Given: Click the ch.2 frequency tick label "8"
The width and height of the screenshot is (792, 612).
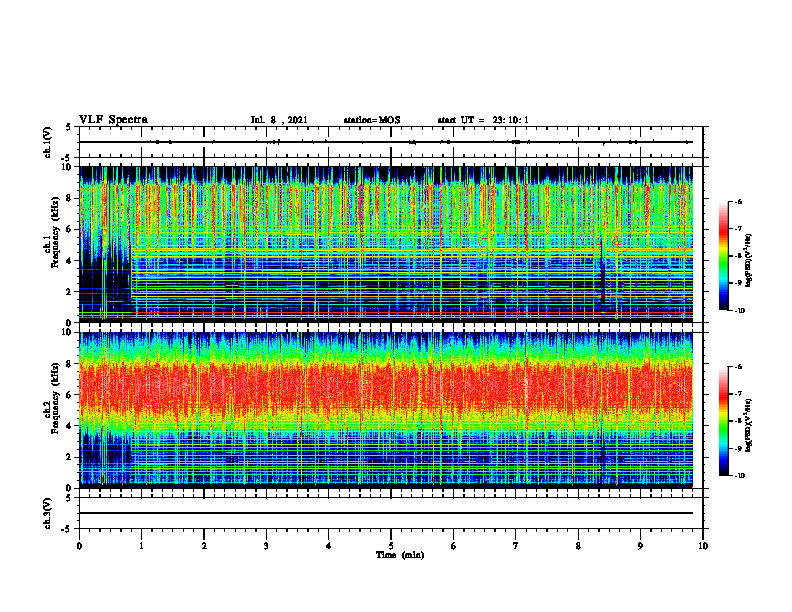Looking at the screenshot, I should [x=70, y=364].
